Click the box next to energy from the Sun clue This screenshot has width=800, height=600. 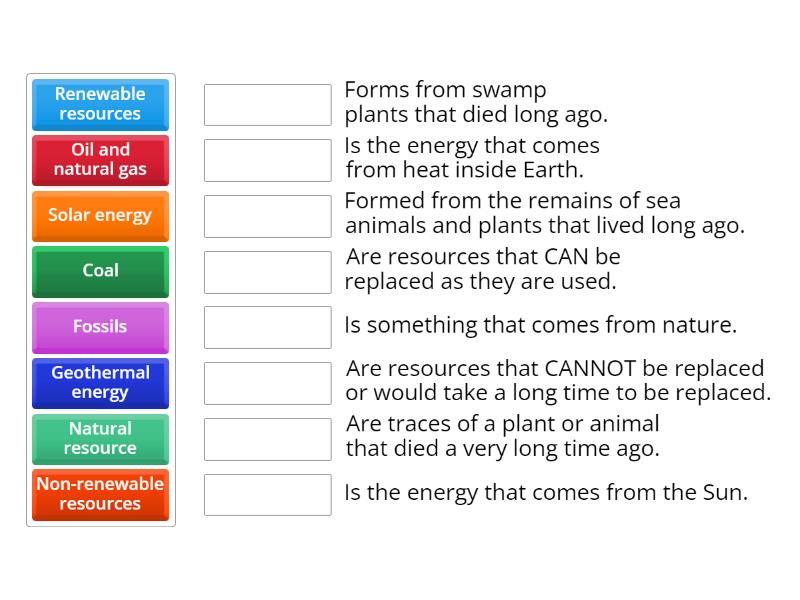[x=267, y=494]
